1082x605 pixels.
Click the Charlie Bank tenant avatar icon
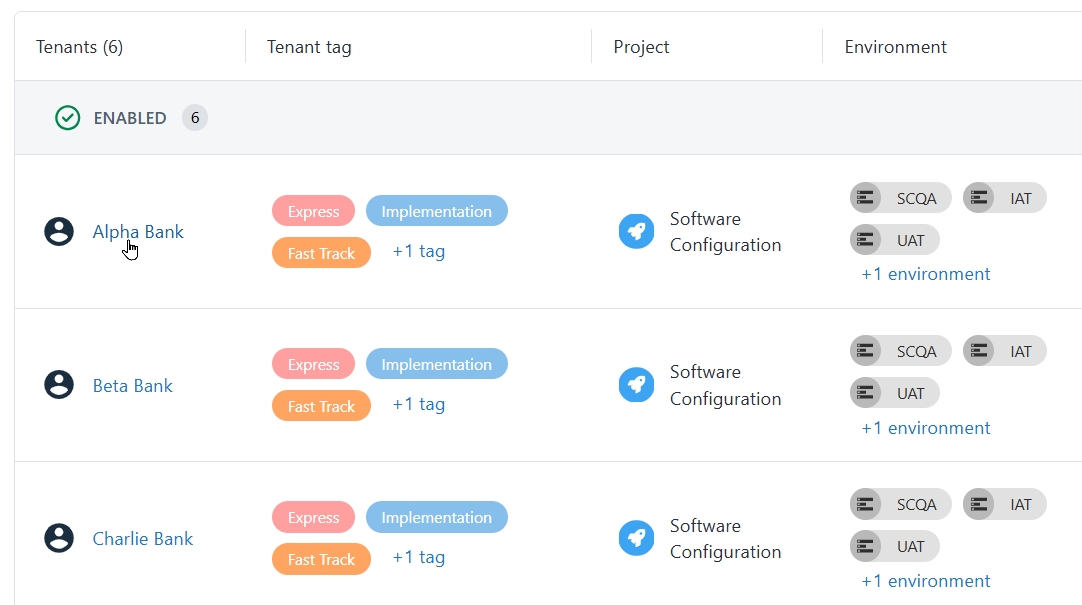[59, 538]
